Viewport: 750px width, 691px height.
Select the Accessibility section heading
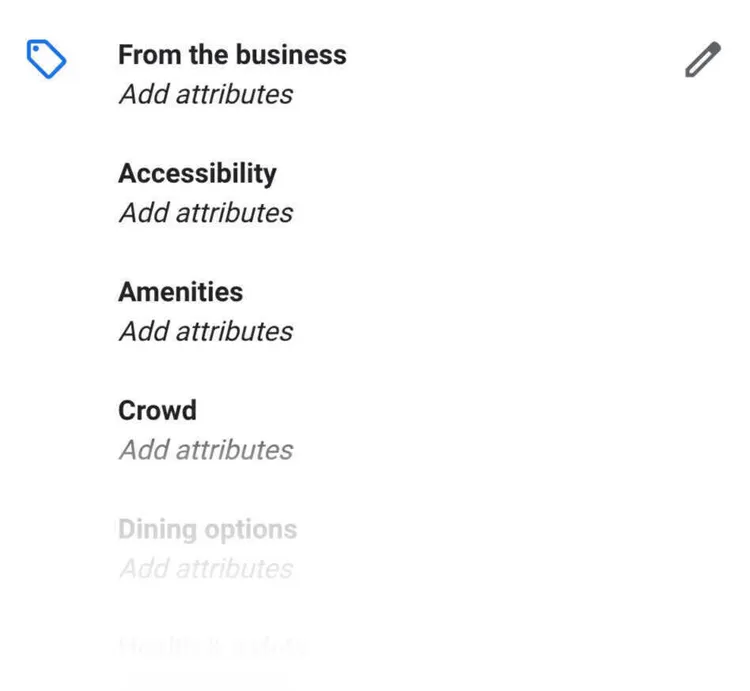click(197, 174)
